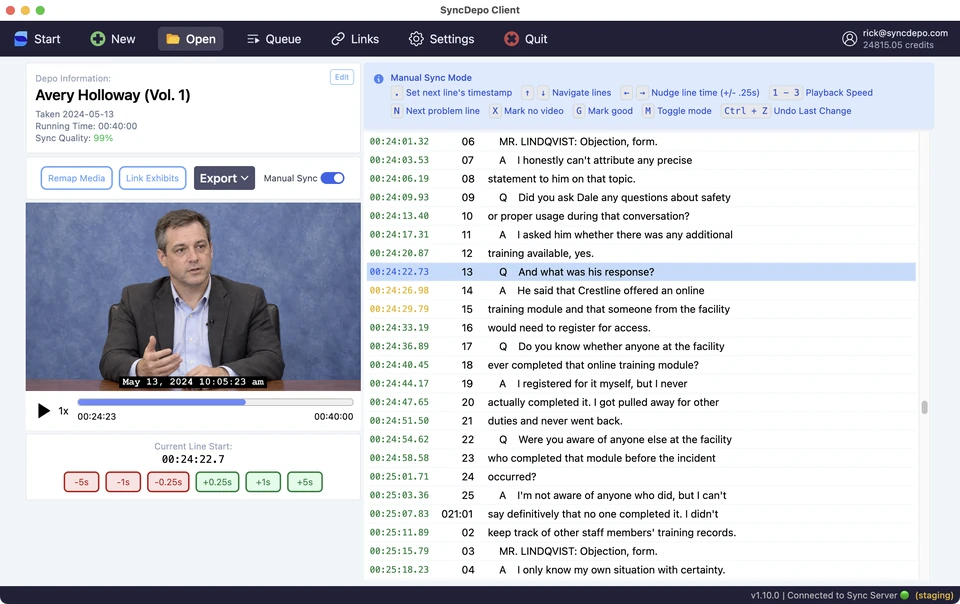Click the yellow folder Open icon
Image resolution: width=960 pixels, height=604 pixels.
click(173, 39)
